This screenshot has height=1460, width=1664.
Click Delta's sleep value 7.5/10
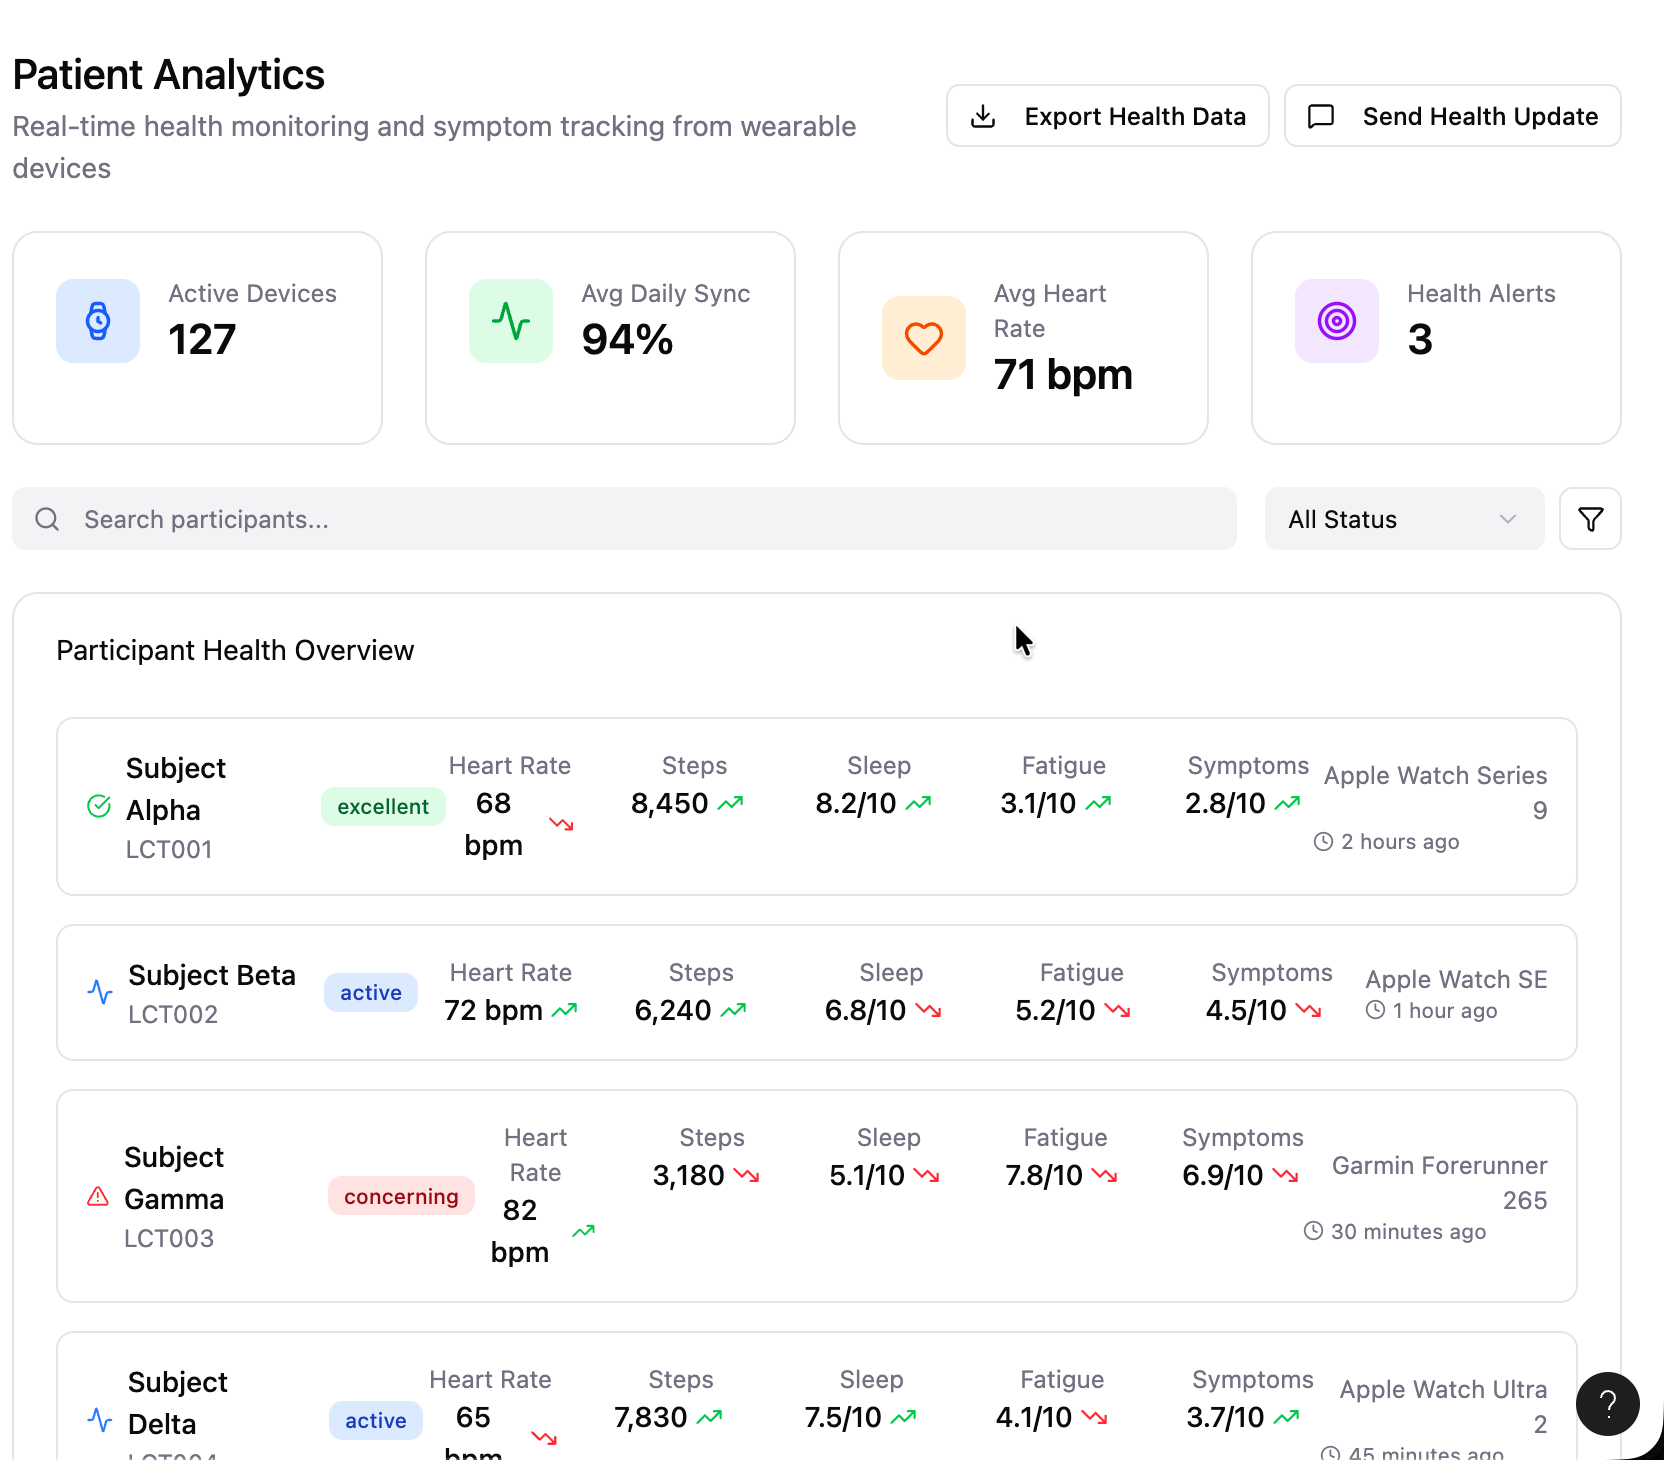tap(843, 1417)
